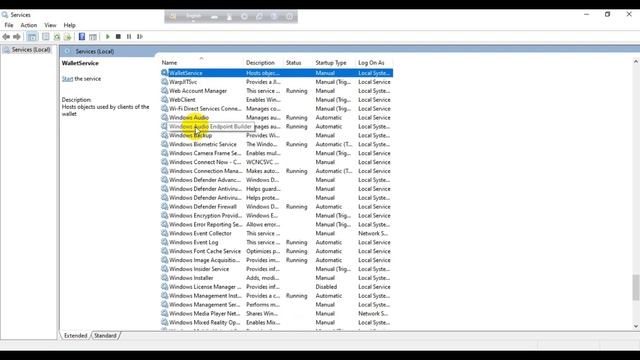The image size is (640, 360).
Task: Click the Back arrow toolbar icon
Action: click(6, 37)
